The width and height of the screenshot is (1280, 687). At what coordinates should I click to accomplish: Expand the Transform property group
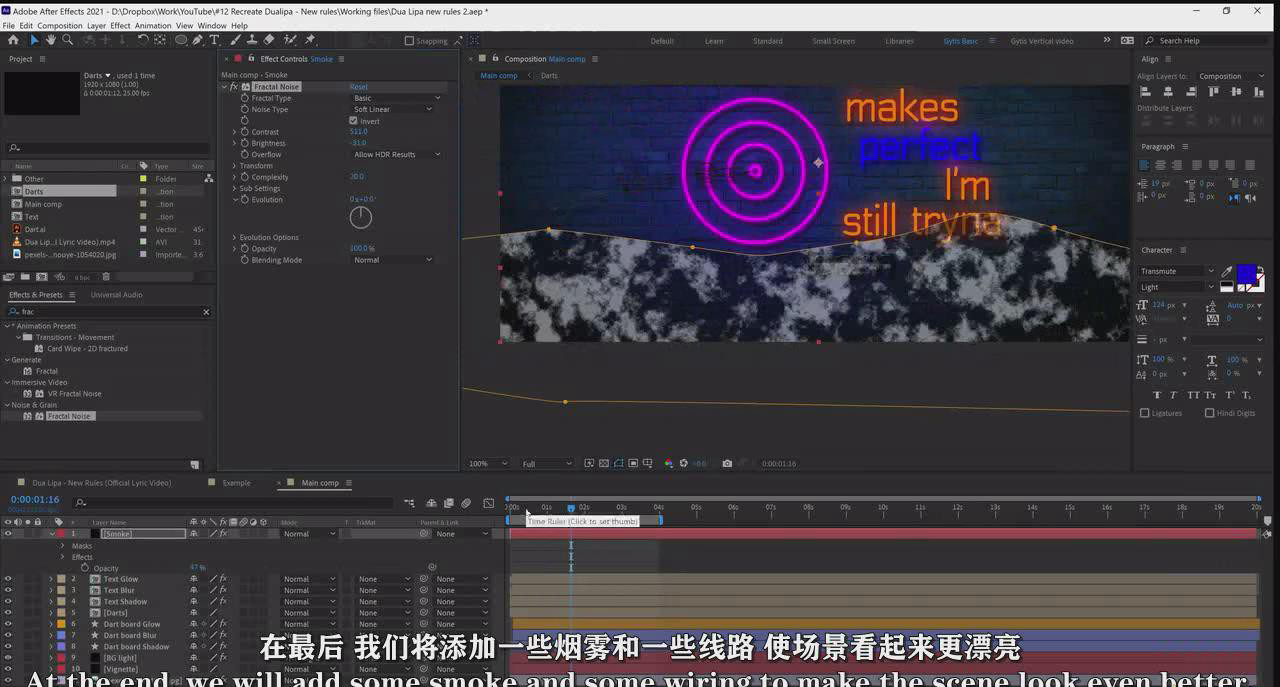coord(235,166)
